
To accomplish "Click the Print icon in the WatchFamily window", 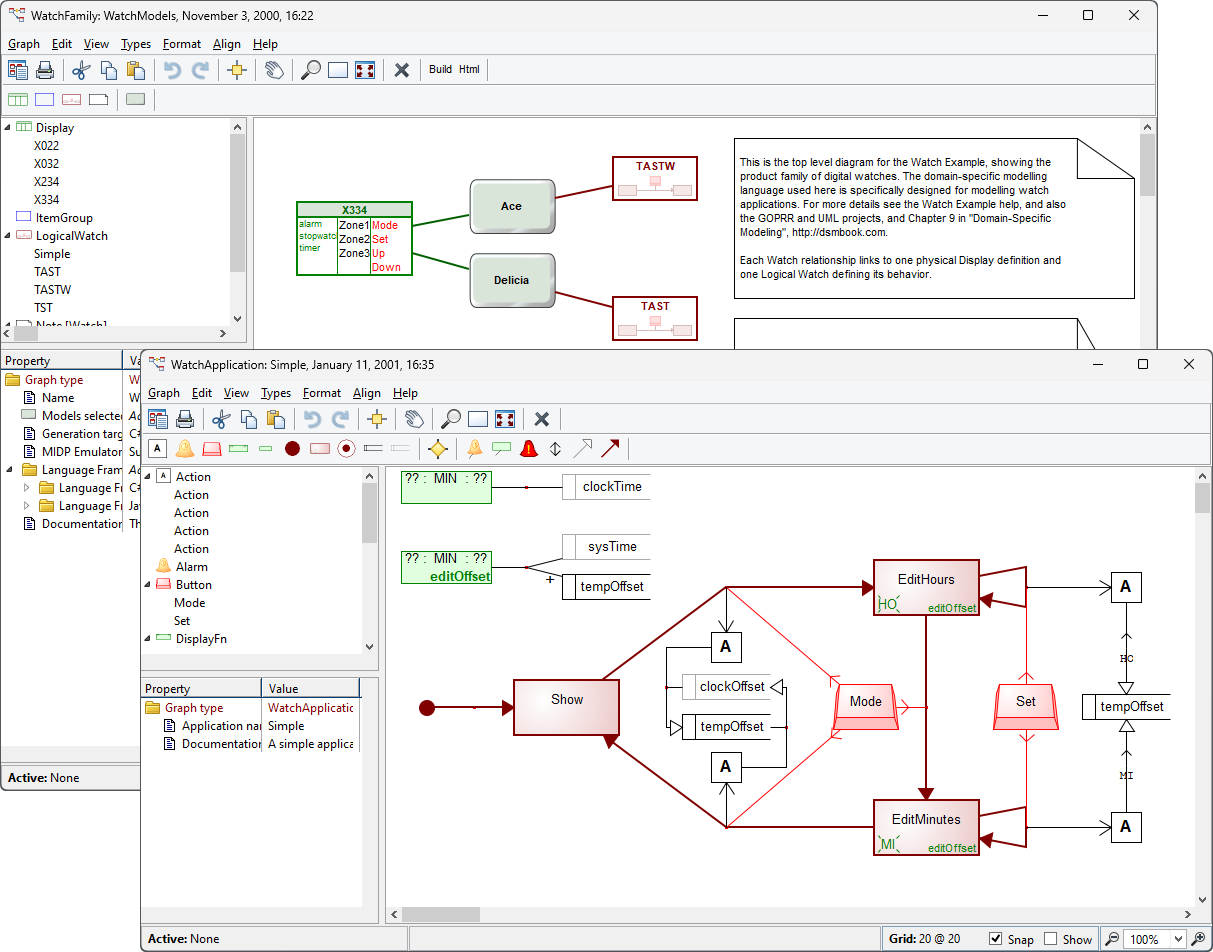I will coord(46,70).
